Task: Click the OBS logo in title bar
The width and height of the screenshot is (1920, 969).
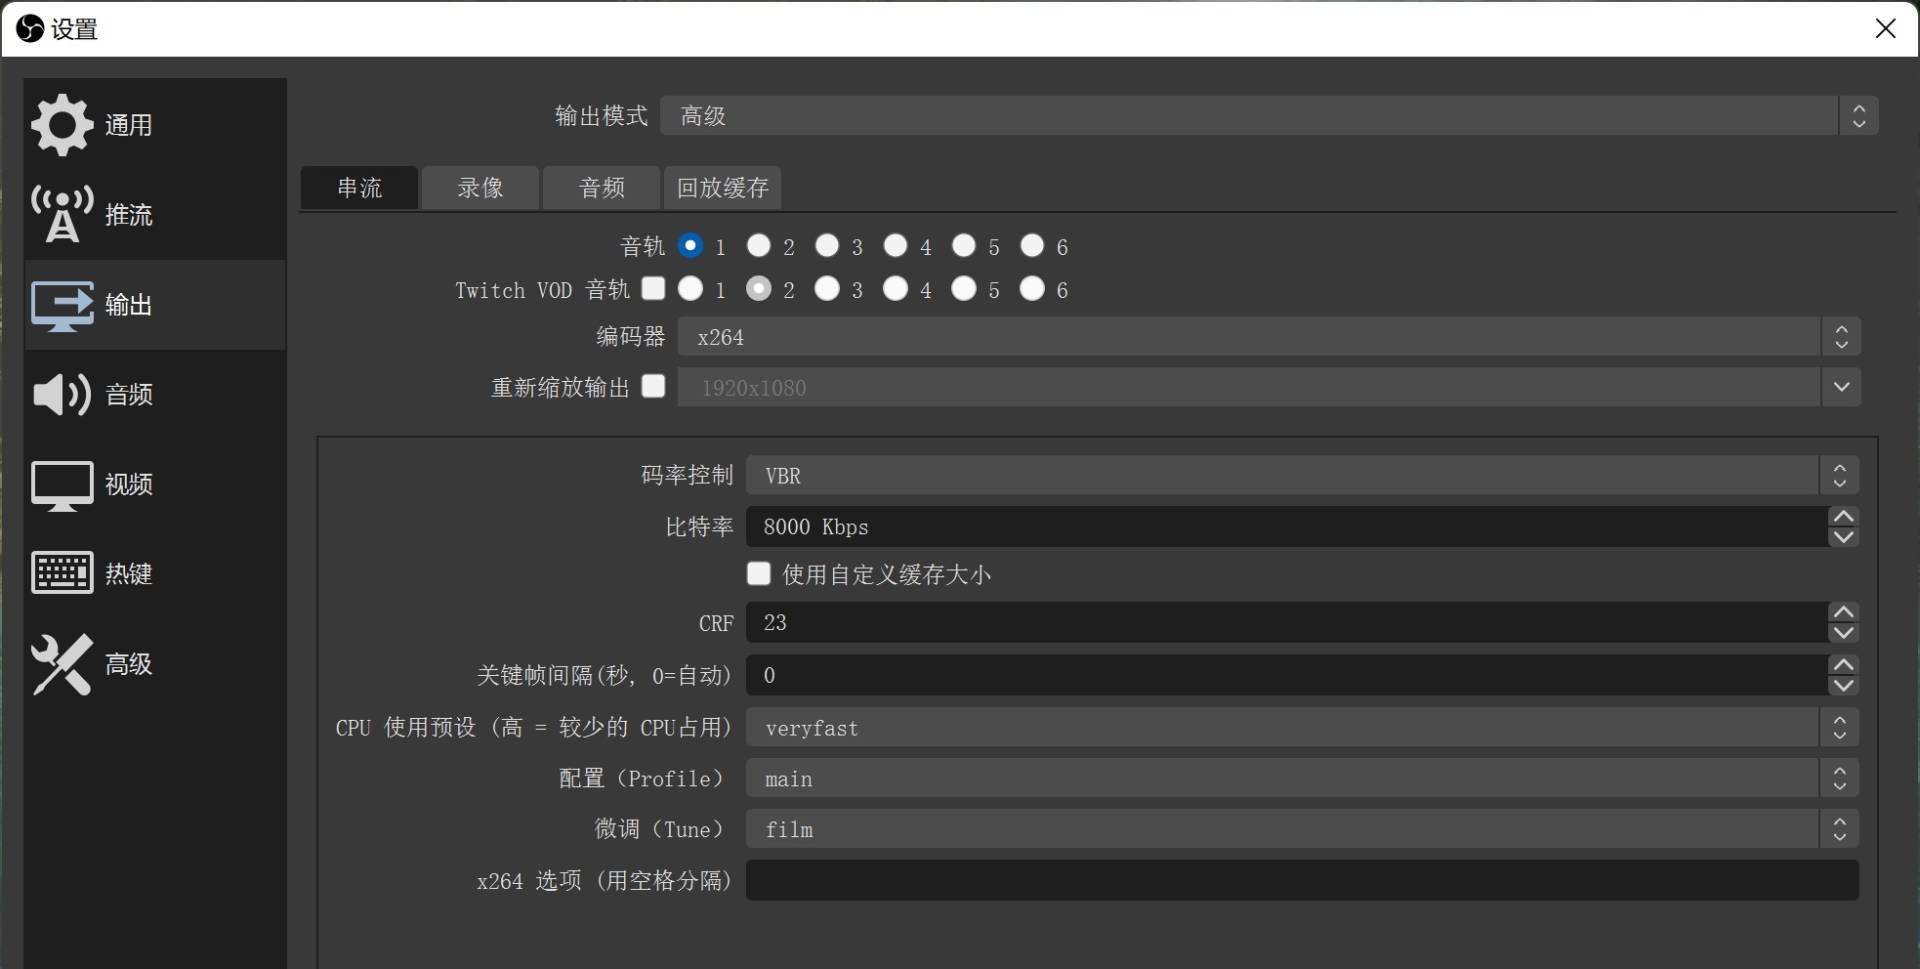Action: (x=29, y=28)
